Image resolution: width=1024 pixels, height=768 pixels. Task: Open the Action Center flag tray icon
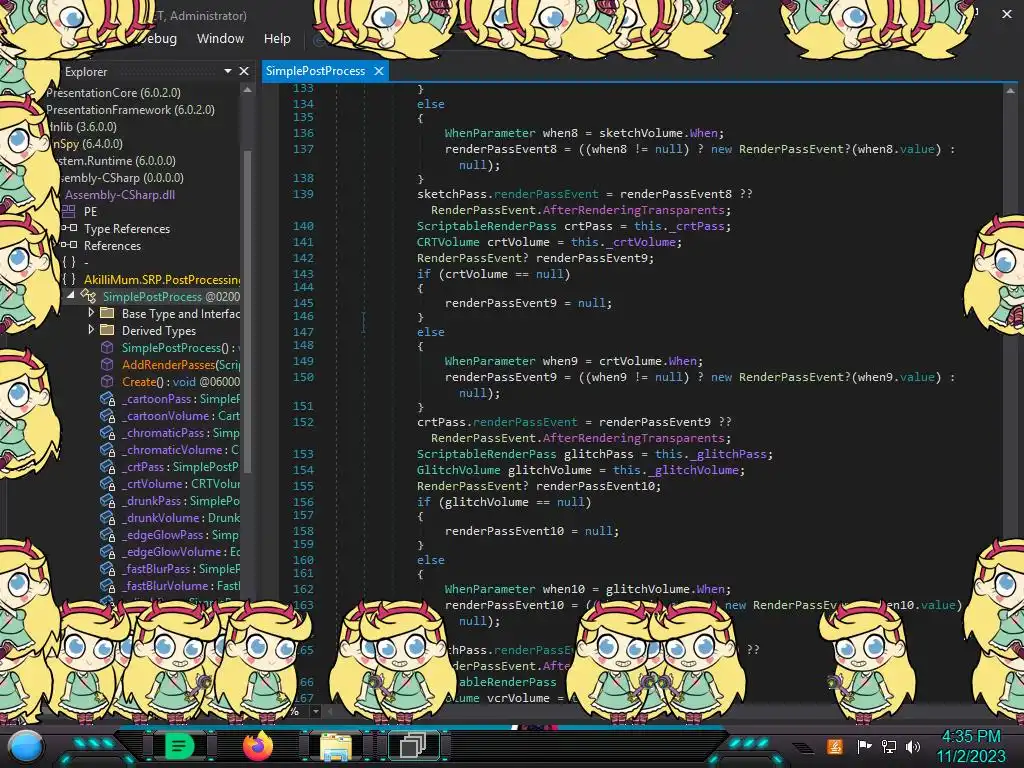point(865,746)
